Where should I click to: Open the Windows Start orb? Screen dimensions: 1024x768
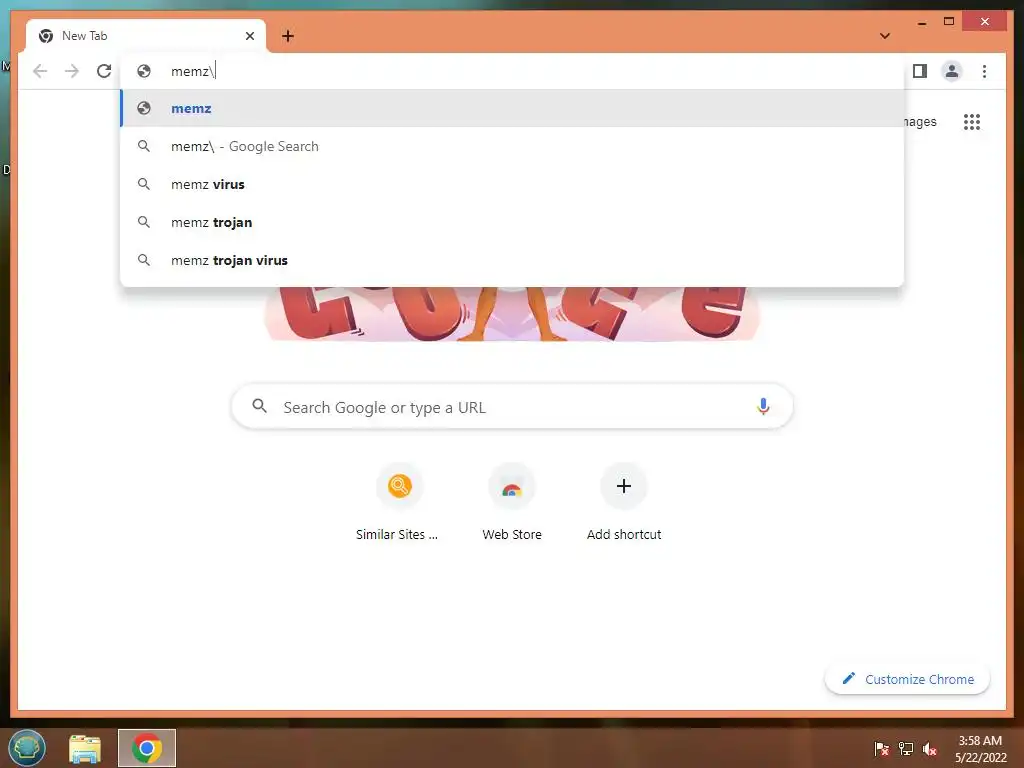[27, 748]
